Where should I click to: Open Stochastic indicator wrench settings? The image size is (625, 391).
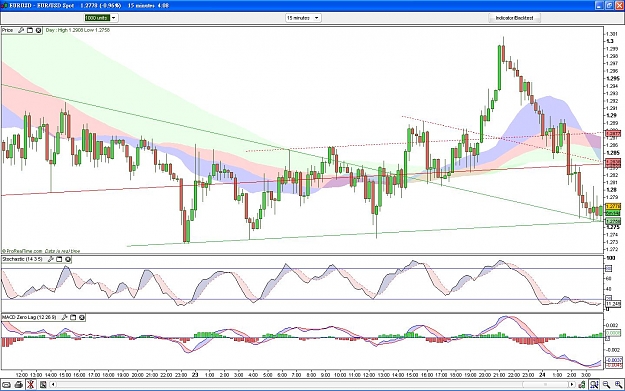tap(51, 259)
